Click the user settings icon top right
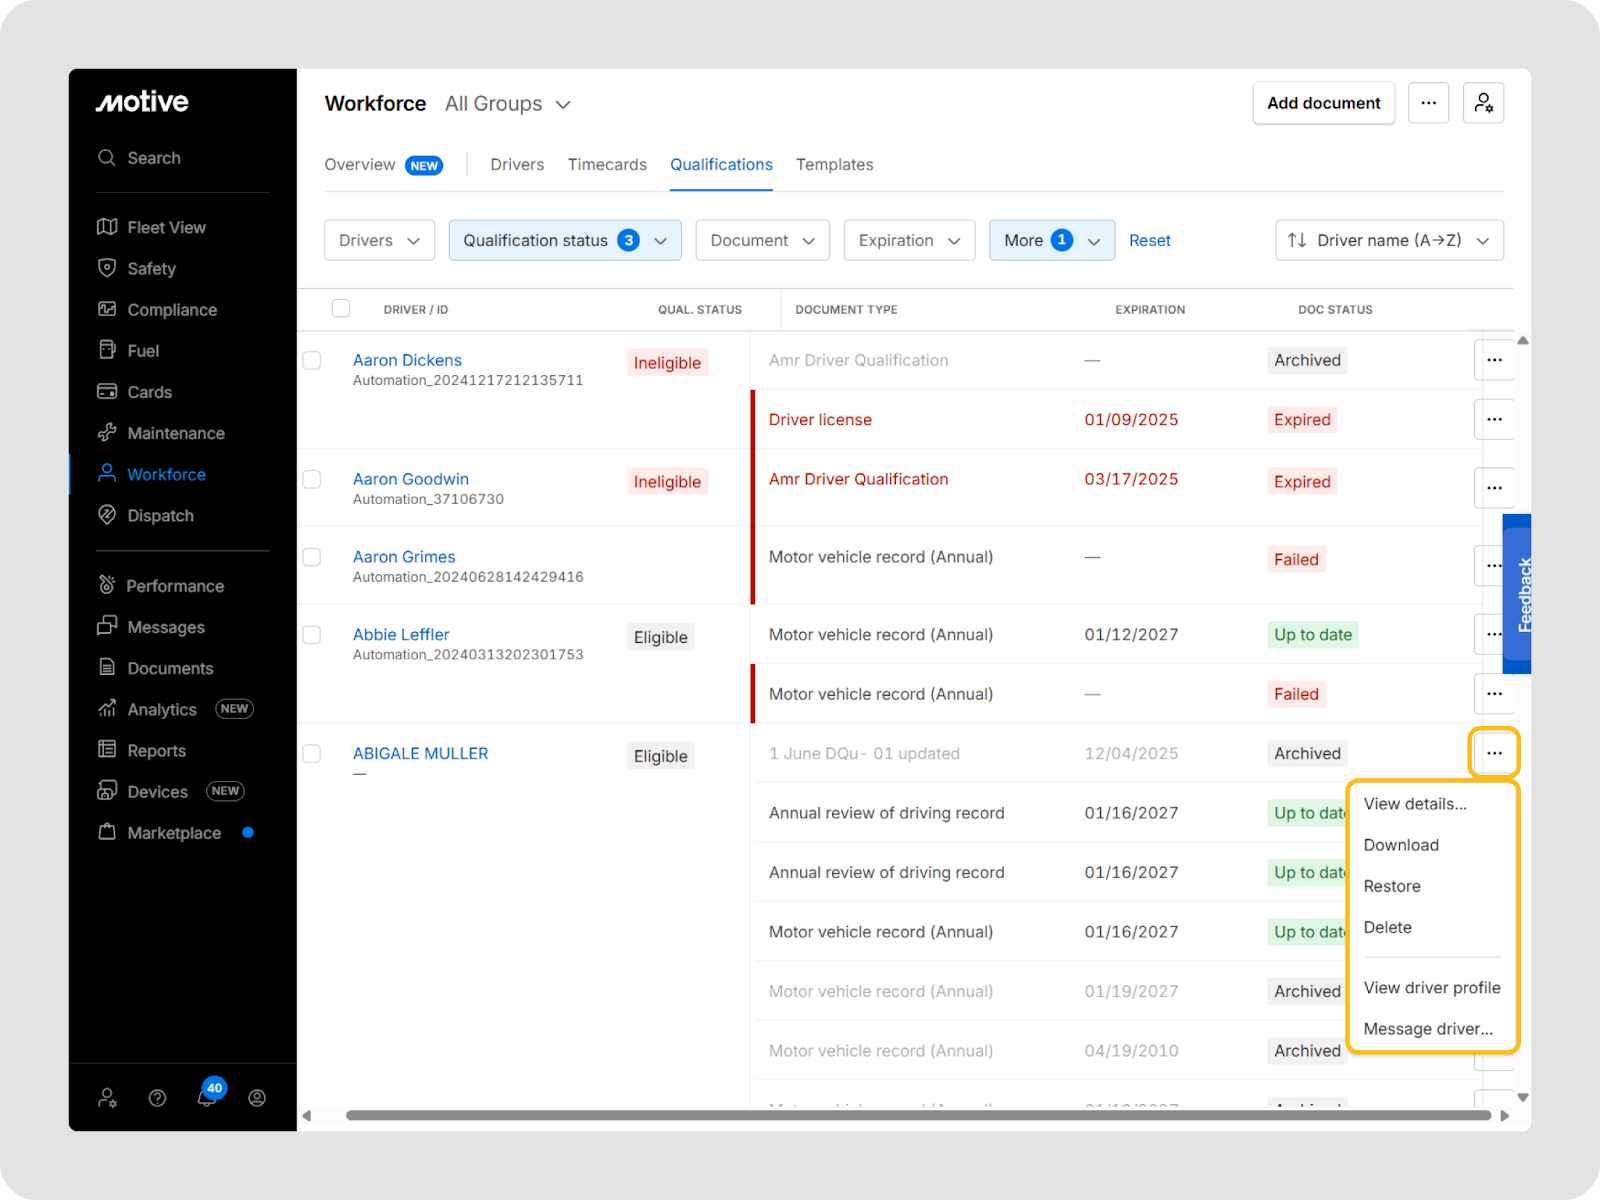Image resolution: width=1600 pixels, height=1200 pixels. [x=1483, y=103]
